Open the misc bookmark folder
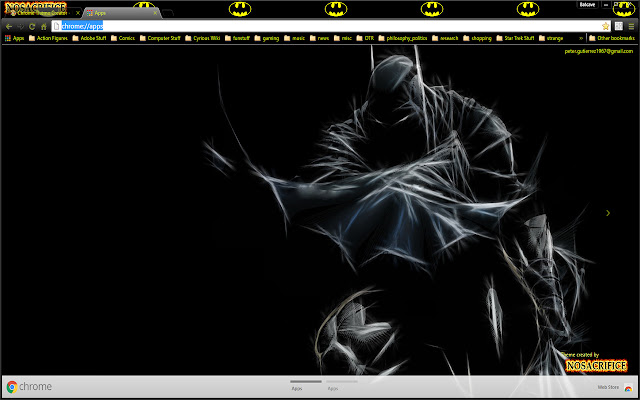This screenshot has height=400, width=640. click(342, 38)
